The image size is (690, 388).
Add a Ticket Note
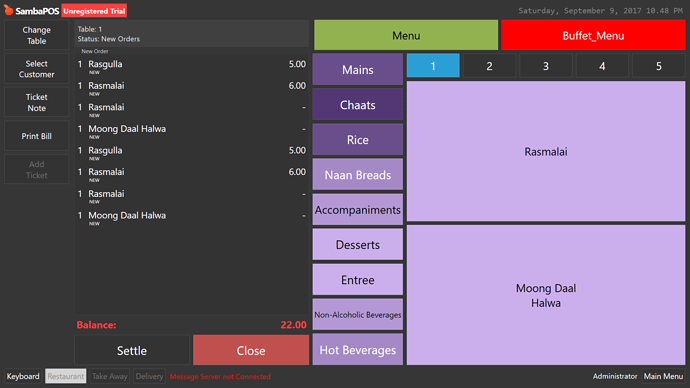point(37,102)
